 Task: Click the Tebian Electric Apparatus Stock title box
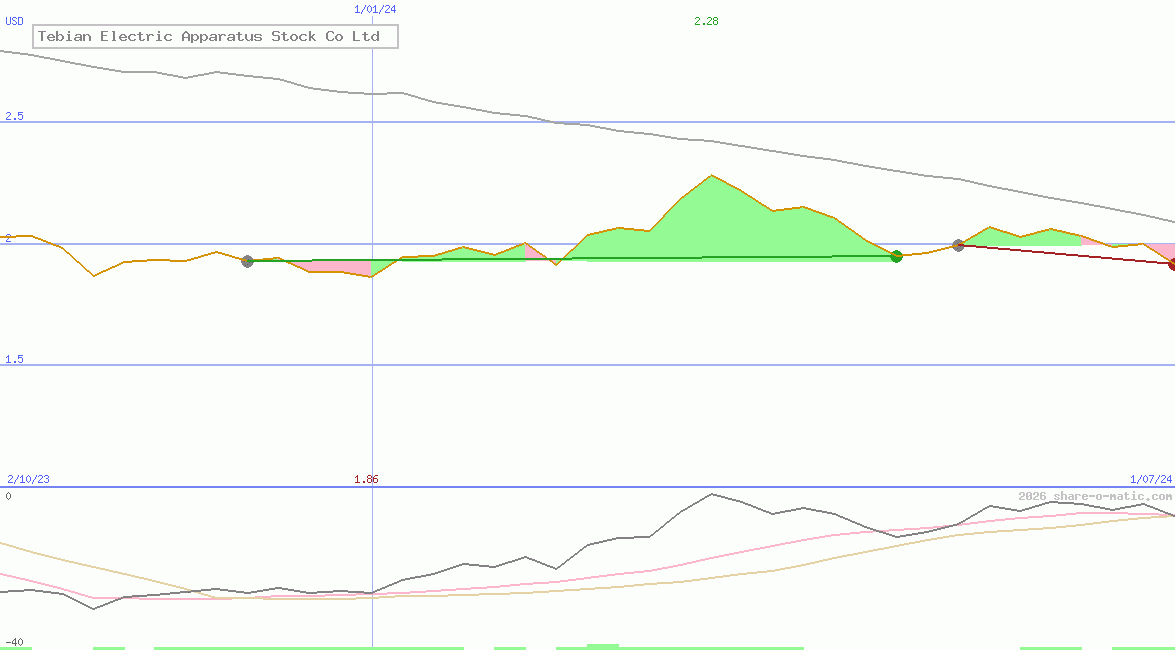[215, 36]
